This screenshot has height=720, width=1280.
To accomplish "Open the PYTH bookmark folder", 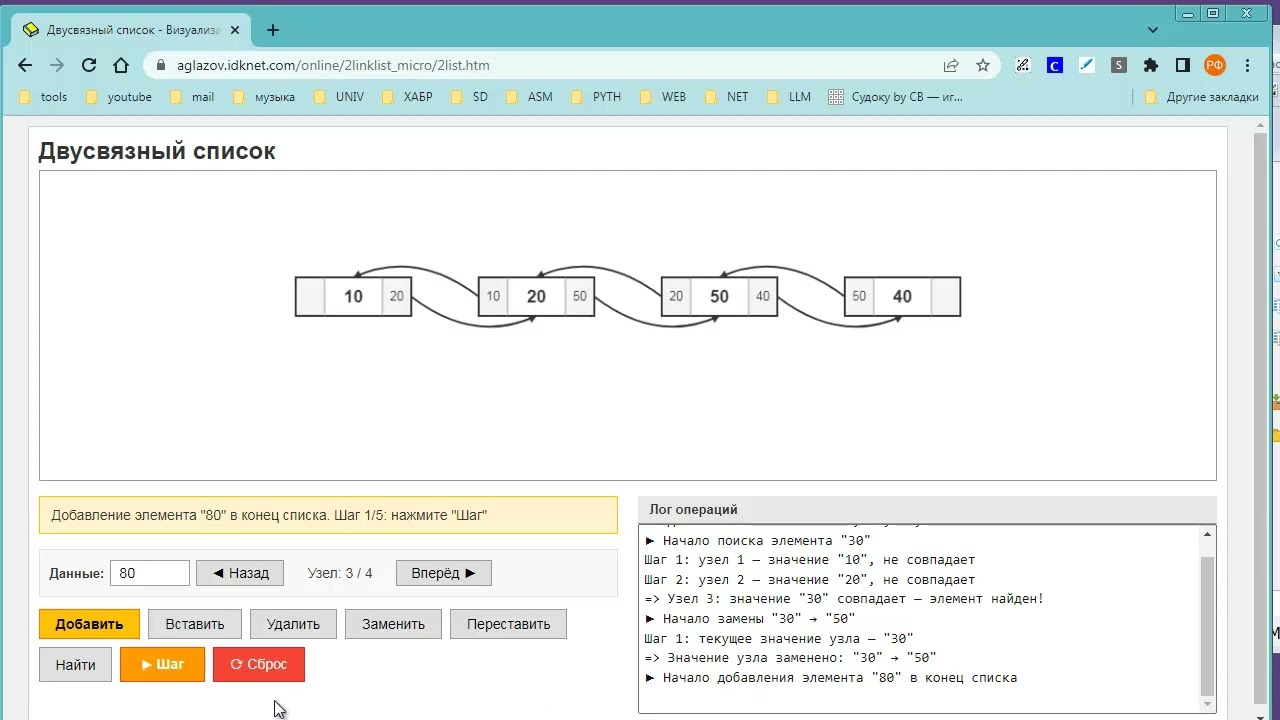I will [x=596, y=97].
